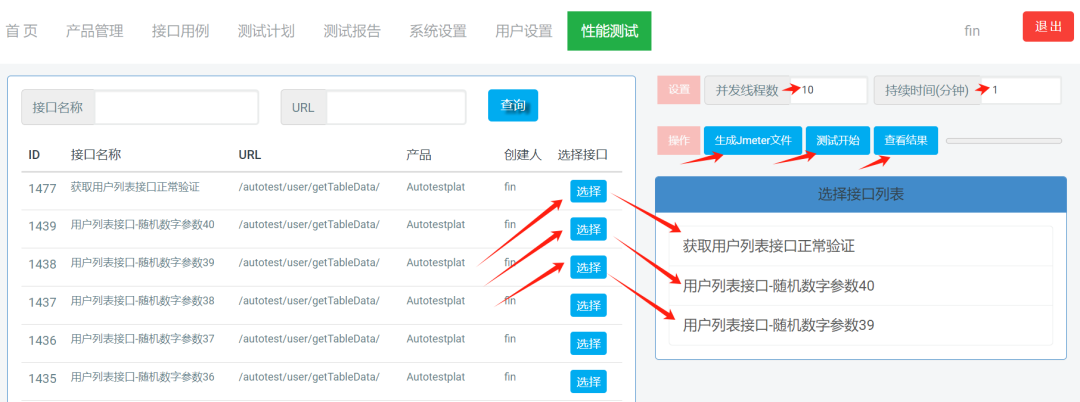Click table name 获取用户列表接口正常验证 in row 1477
Image resolution: width=1080 pixels, height=402 pixels.
click(135, 187)
